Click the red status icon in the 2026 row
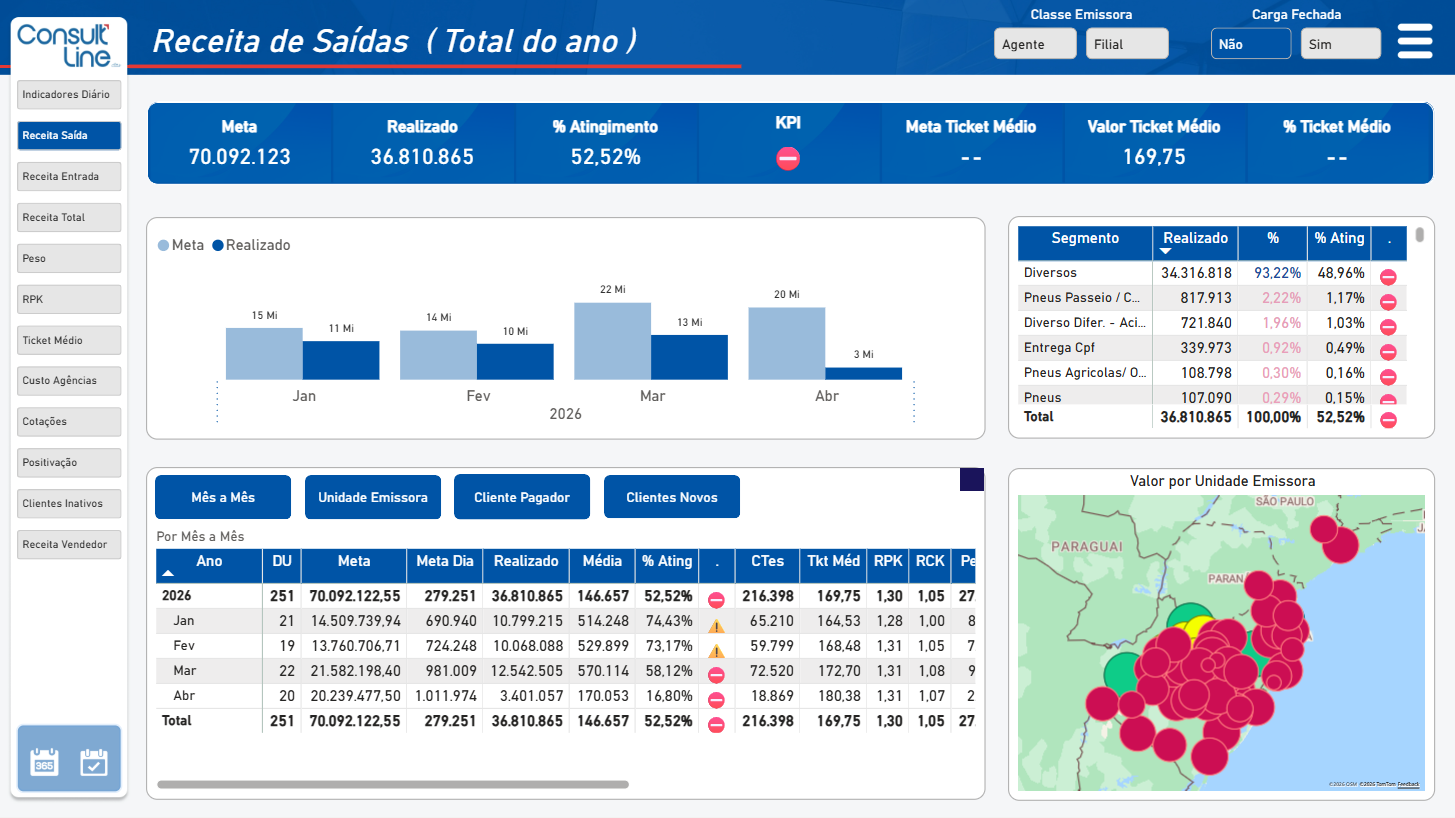The height and width of the screenshot is (818, 1455). tap(716, 600)
